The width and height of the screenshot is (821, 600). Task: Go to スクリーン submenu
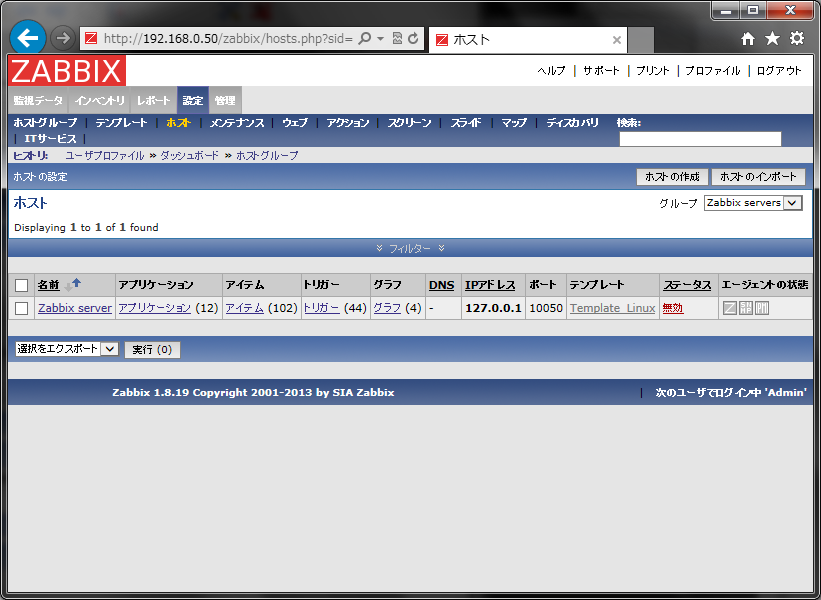[x=409, y=123]
